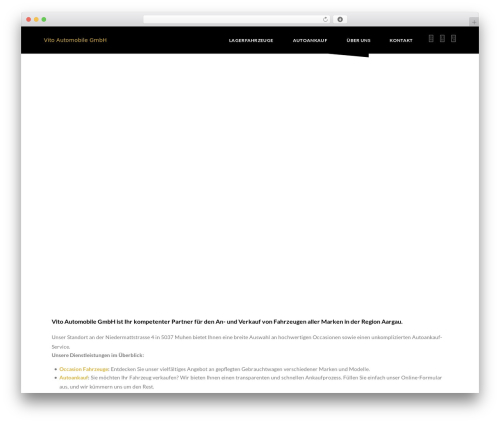Click the rightmost header icon in the navbar
500x423 pixels.
click(x=453, y=39)
